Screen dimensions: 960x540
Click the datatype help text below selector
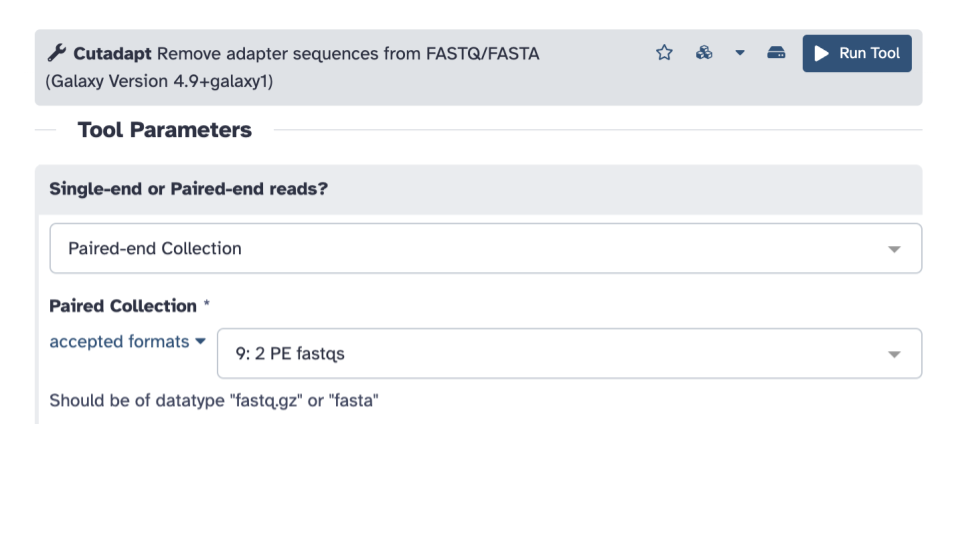[x=214, y=400]
